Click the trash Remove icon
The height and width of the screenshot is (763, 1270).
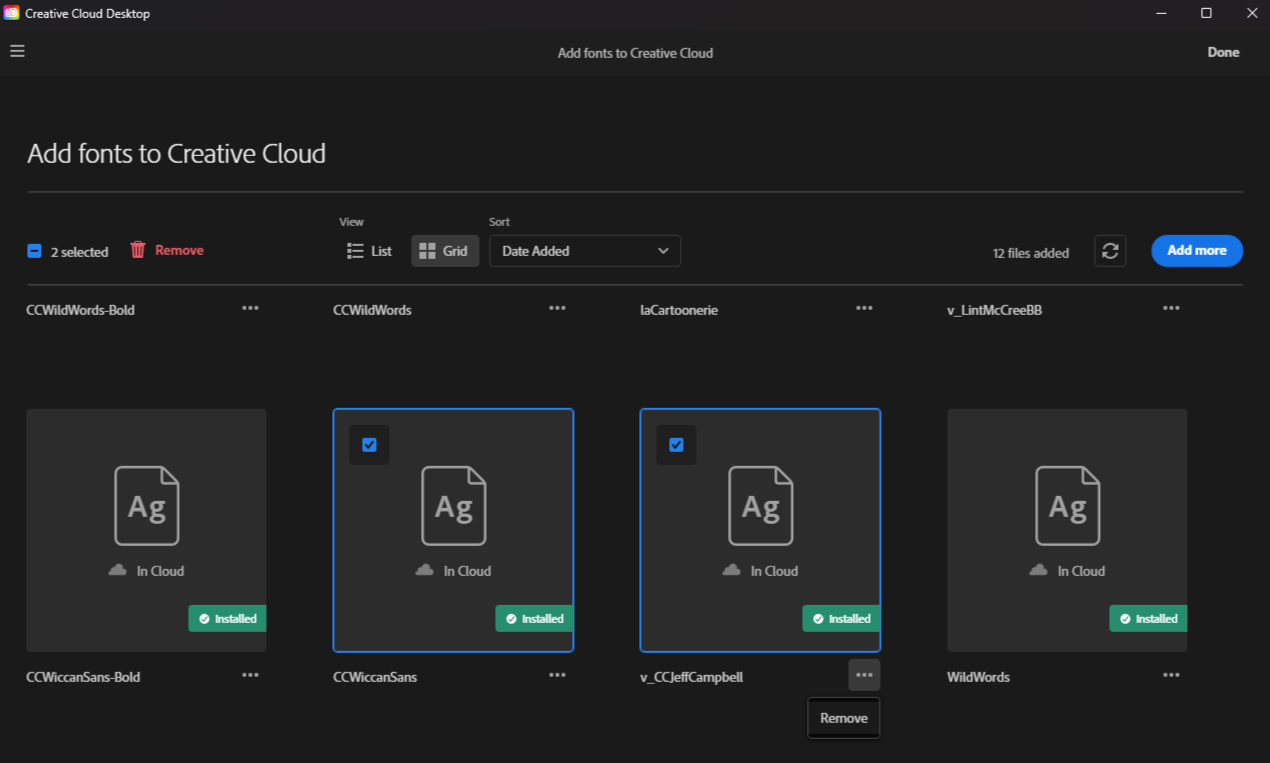click(x=137, y=251)
